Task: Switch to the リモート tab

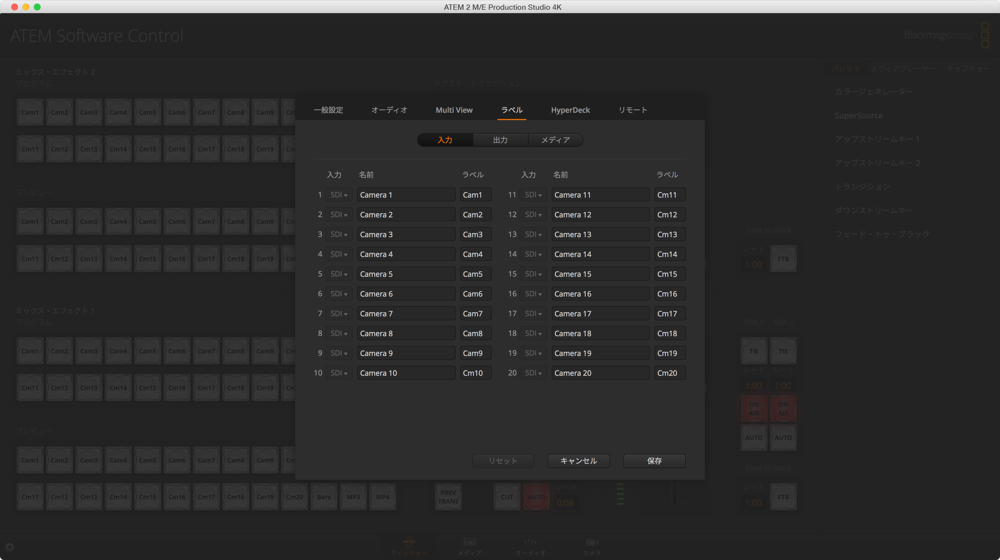Action: (x=633, y=110)
